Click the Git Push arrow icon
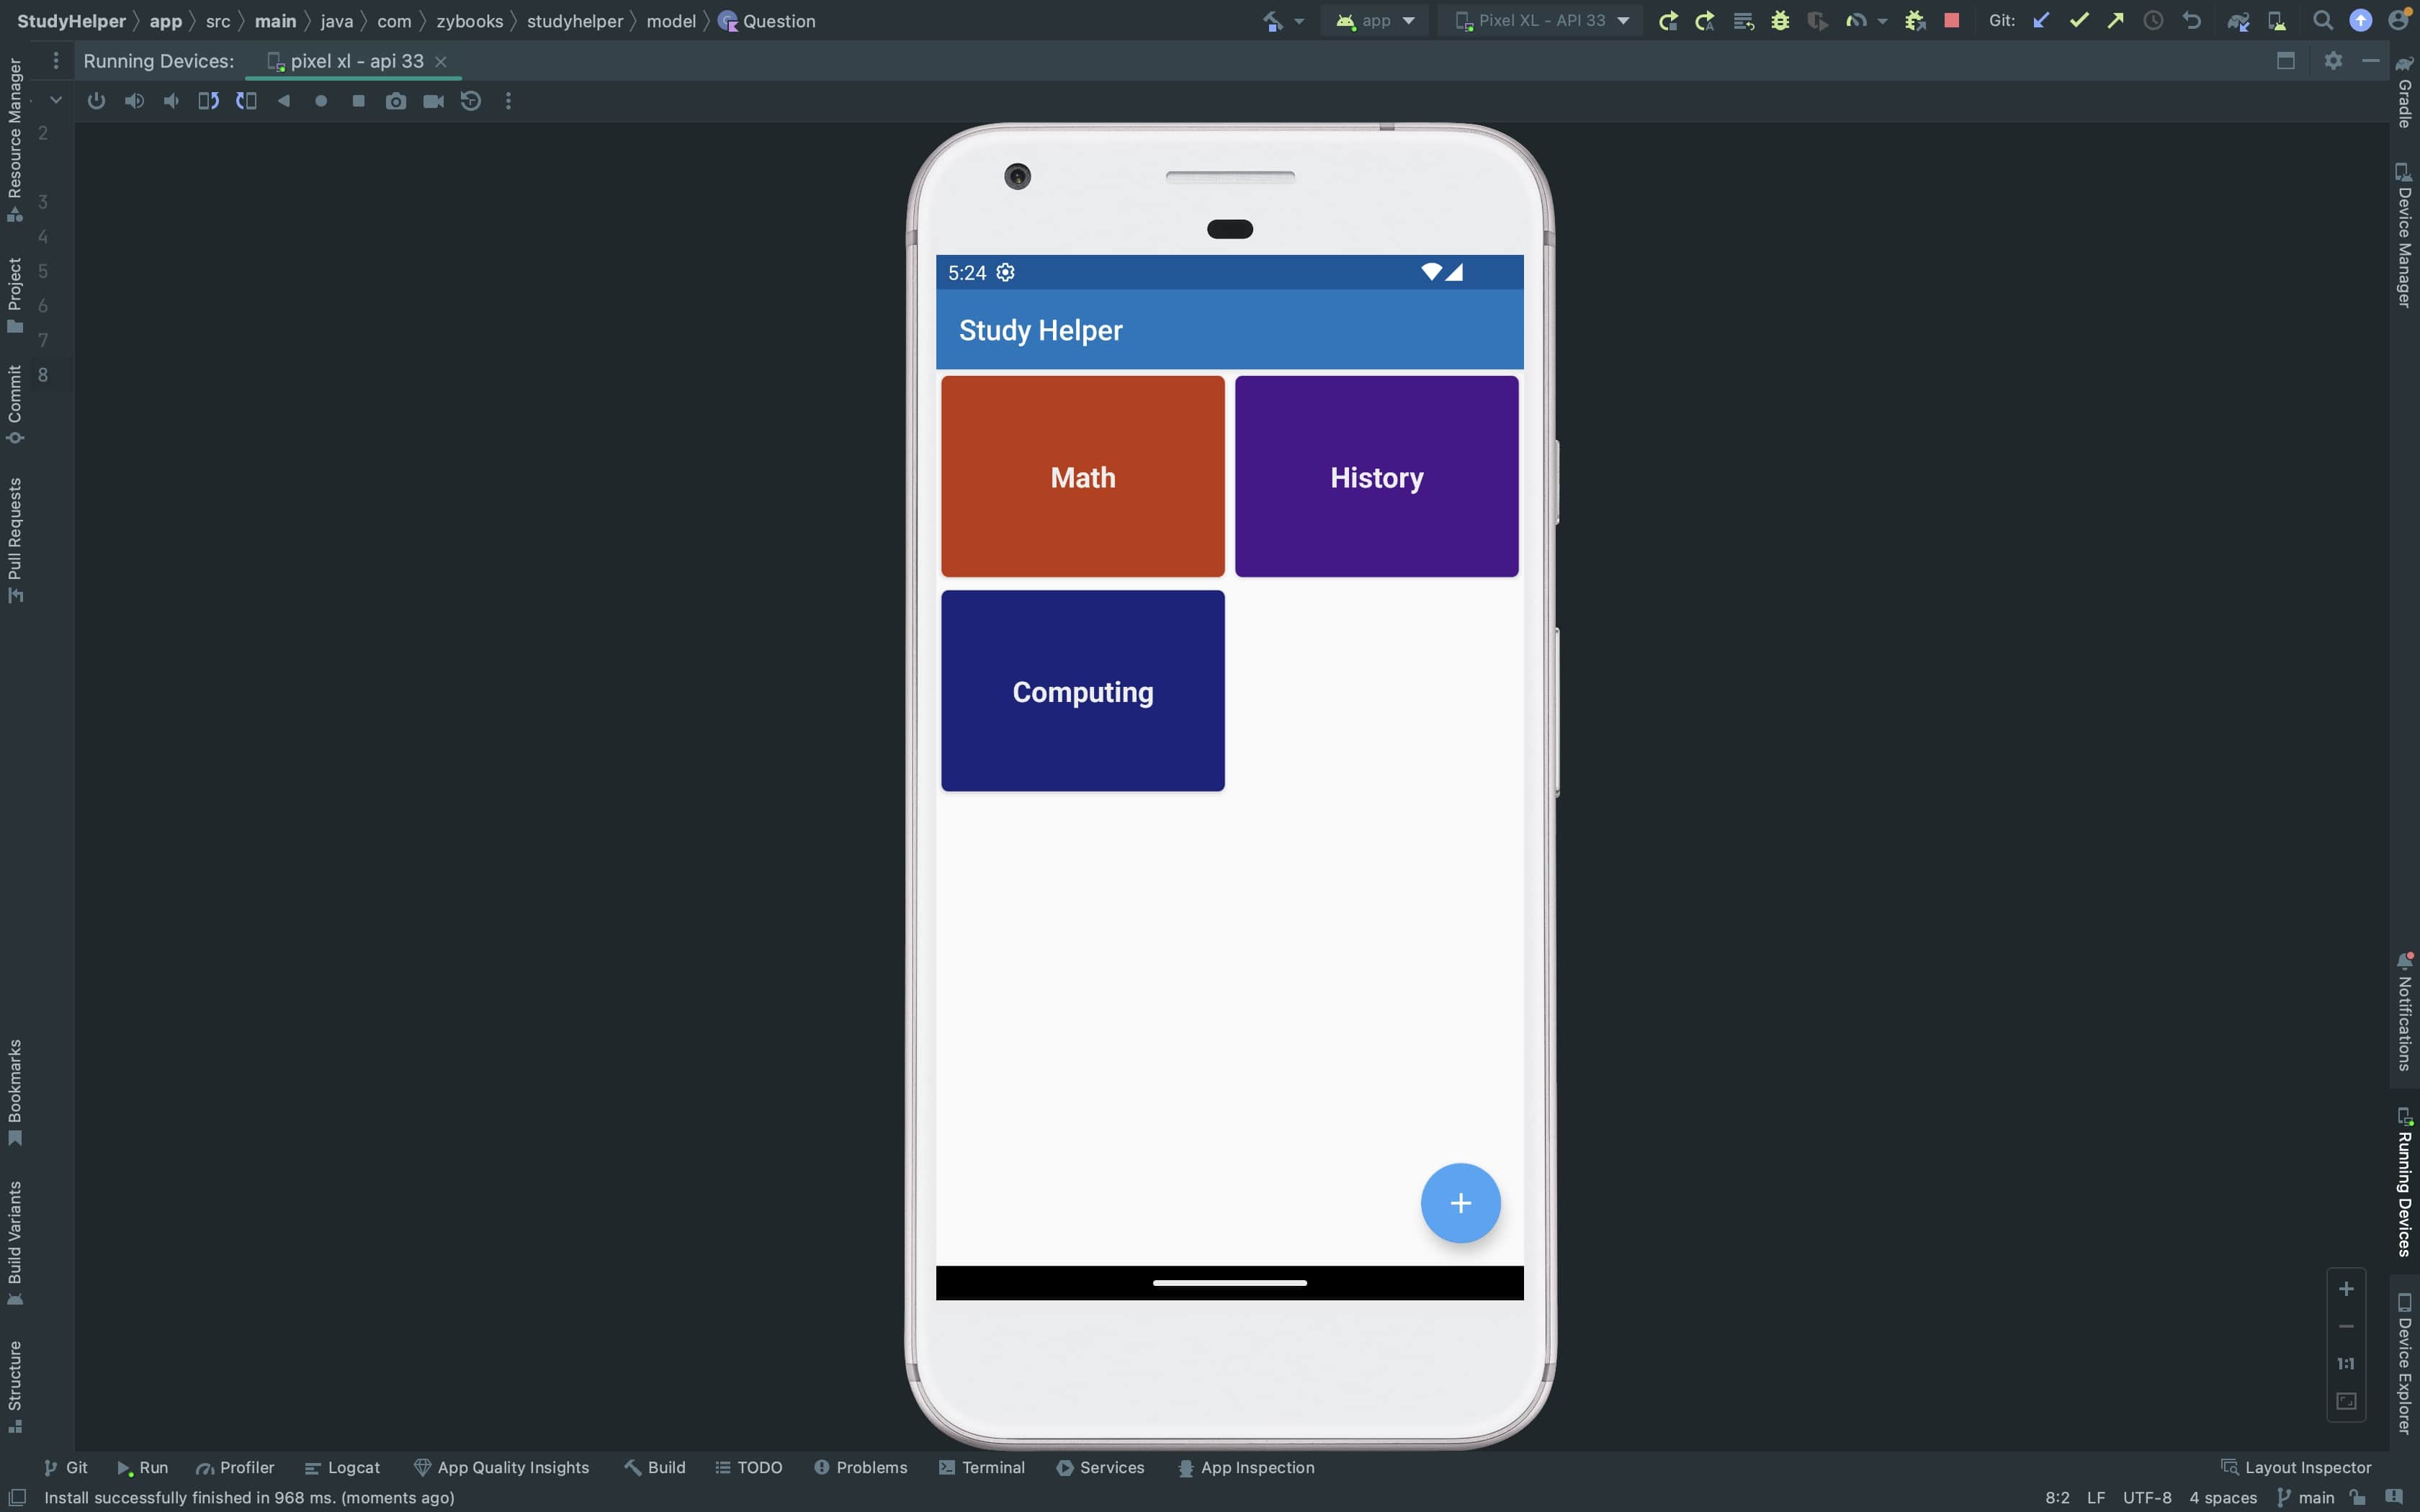2420x1512 pixels. tap(2116, 21)
